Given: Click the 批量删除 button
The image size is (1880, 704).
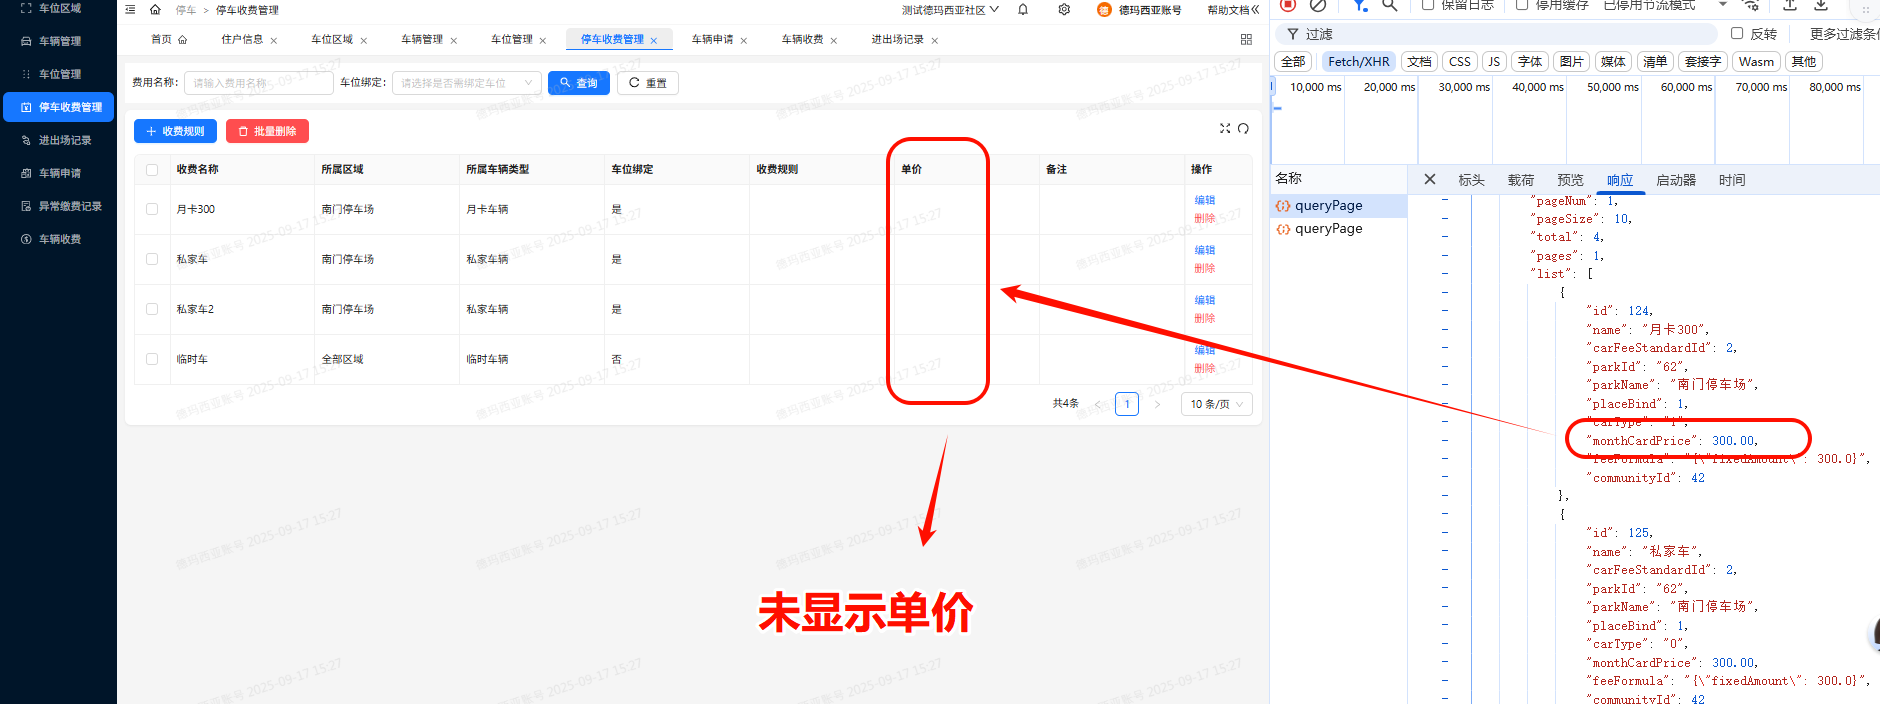Looking at the screenshot, I should pyautogui.click(x=267, y=131).
